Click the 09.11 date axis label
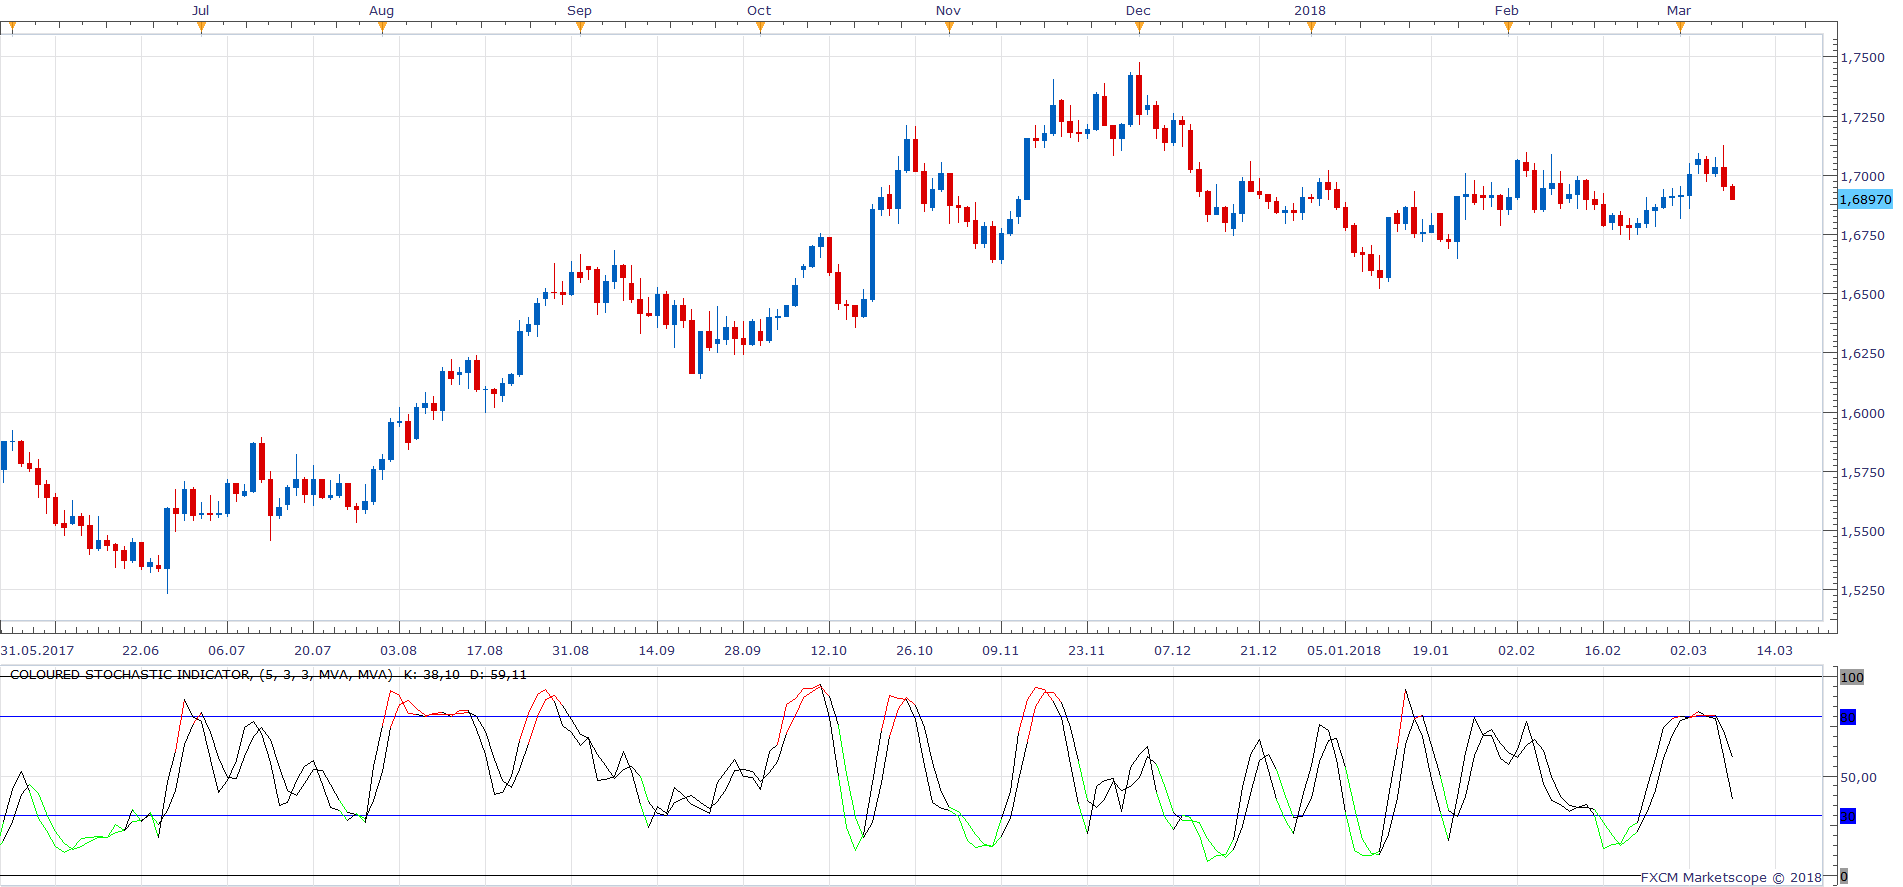1903x887 pixels. 1001,650
